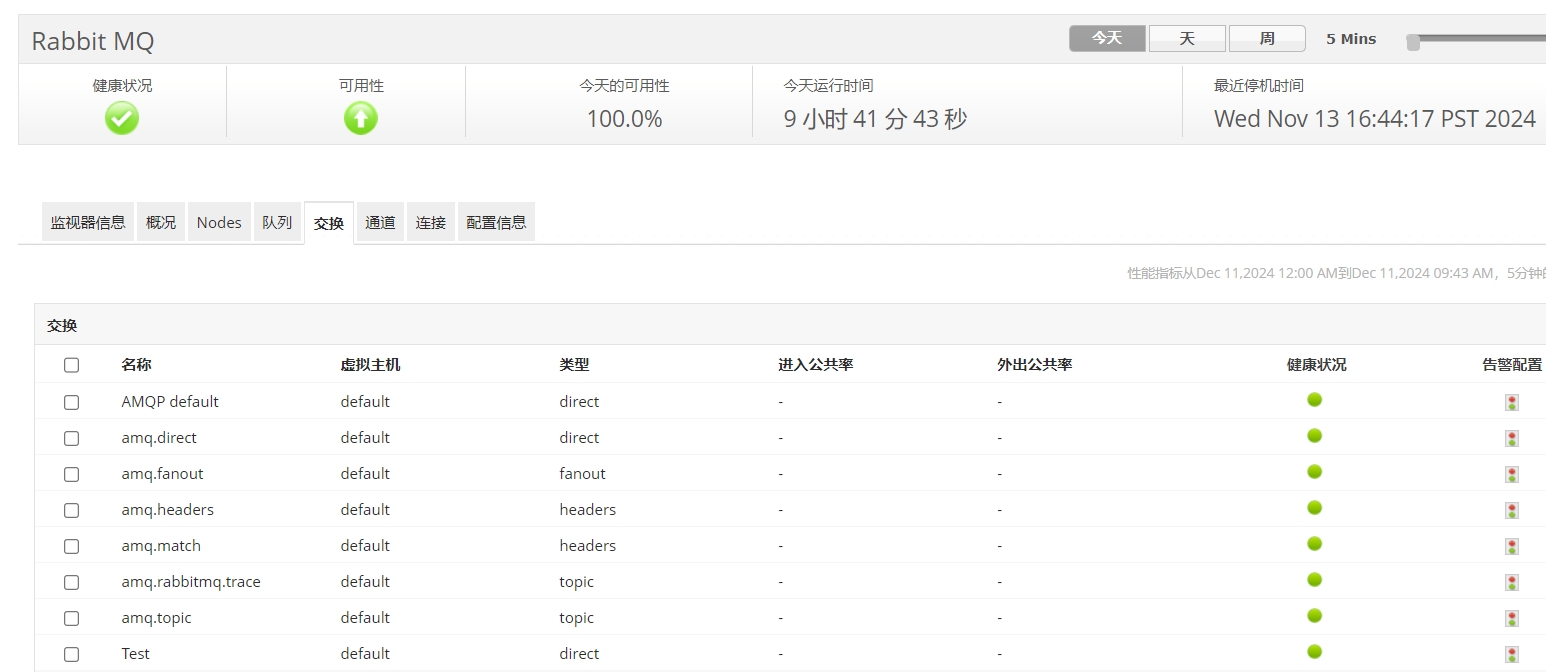Check the AMQP default row checkbox
This screenshot has height=672, width=1546.
(x=71, y=402)
